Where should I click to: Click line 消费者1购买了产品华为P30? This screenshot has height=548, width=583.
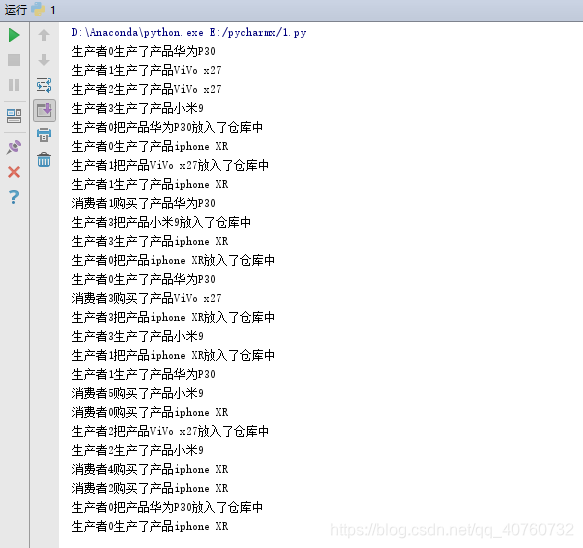(144, 203)
